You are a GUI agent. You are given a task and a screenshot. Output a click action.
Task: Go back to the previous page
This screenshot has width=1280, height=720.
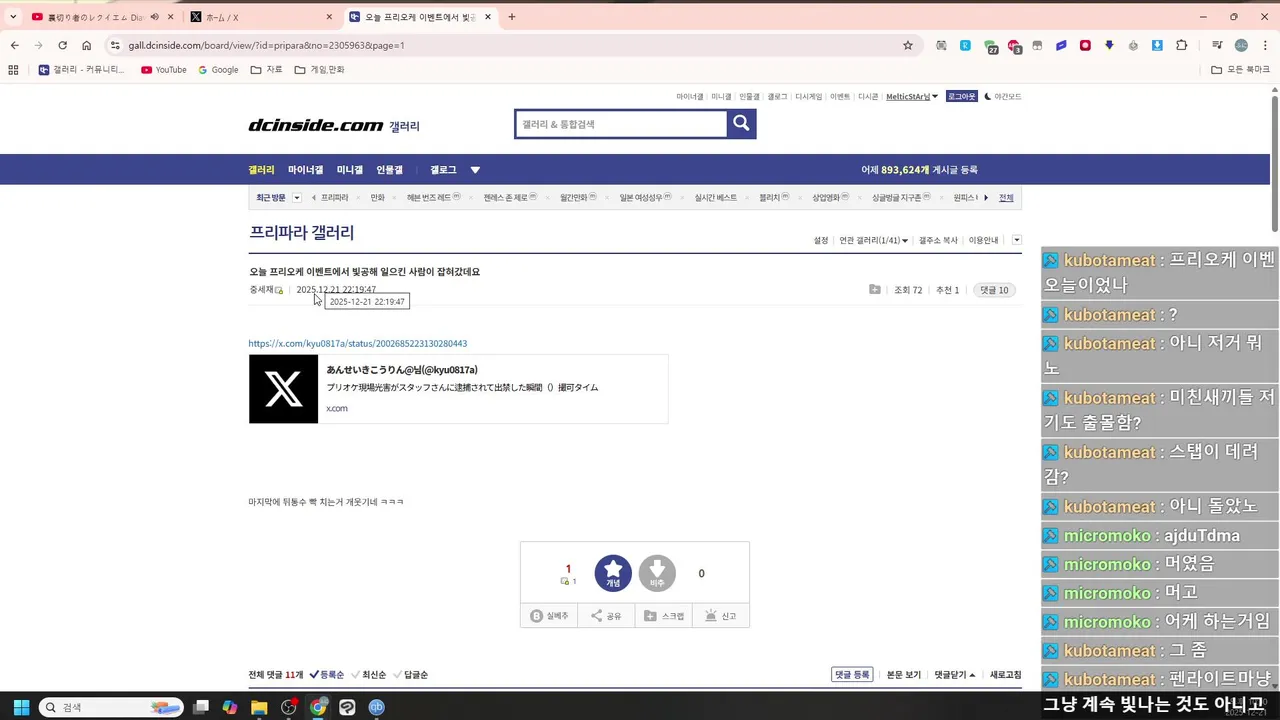[14, 45]
